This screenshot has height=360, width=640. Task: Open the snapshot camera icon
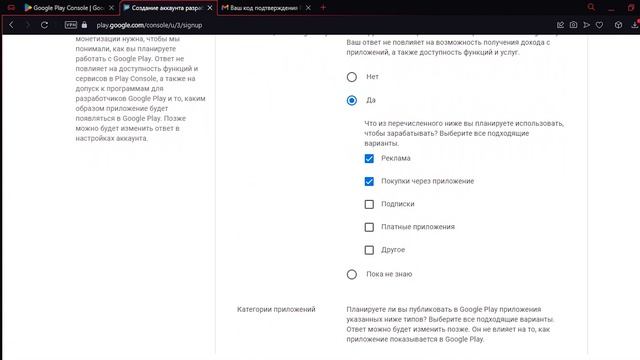click(573, 25)
